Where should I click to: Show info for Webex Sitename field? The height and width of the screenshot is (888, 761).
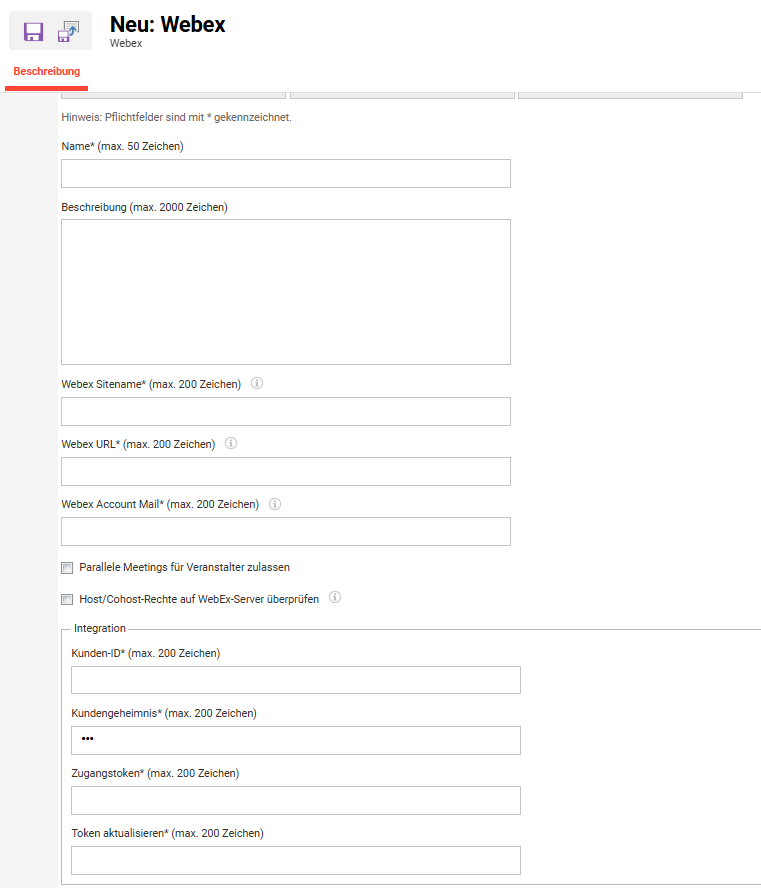click(x=257, y=383)
